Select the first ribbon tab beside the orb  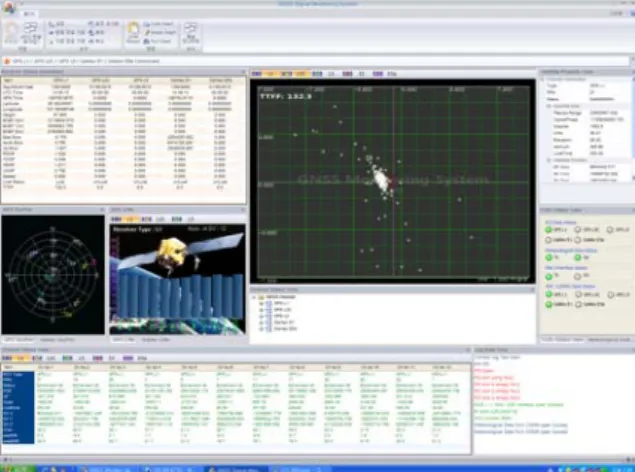coord(29,14)
